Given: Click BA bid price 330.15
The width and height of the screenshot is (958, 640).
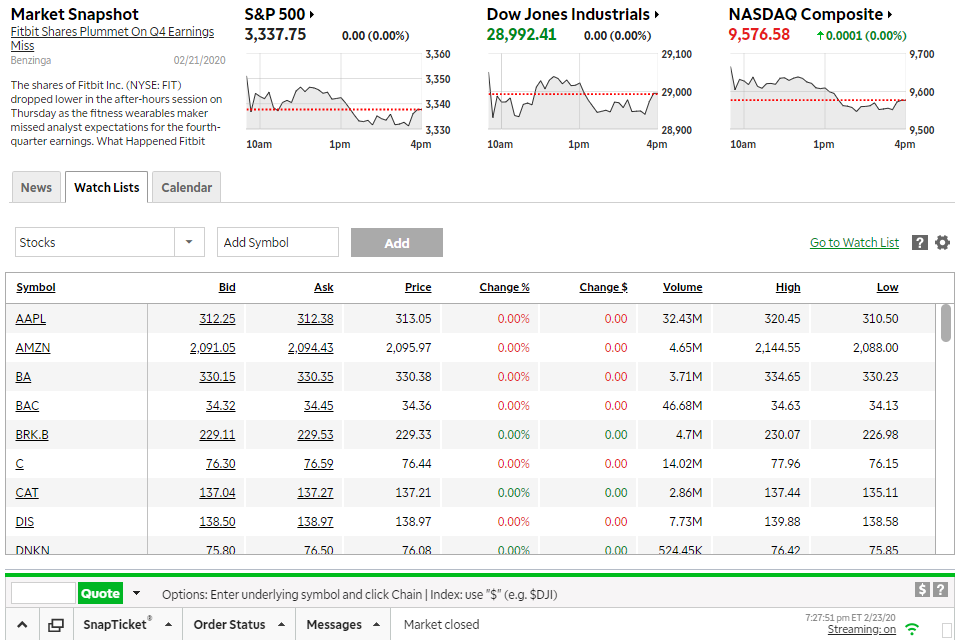Looking at the screenshot, I should coord(217,377).
